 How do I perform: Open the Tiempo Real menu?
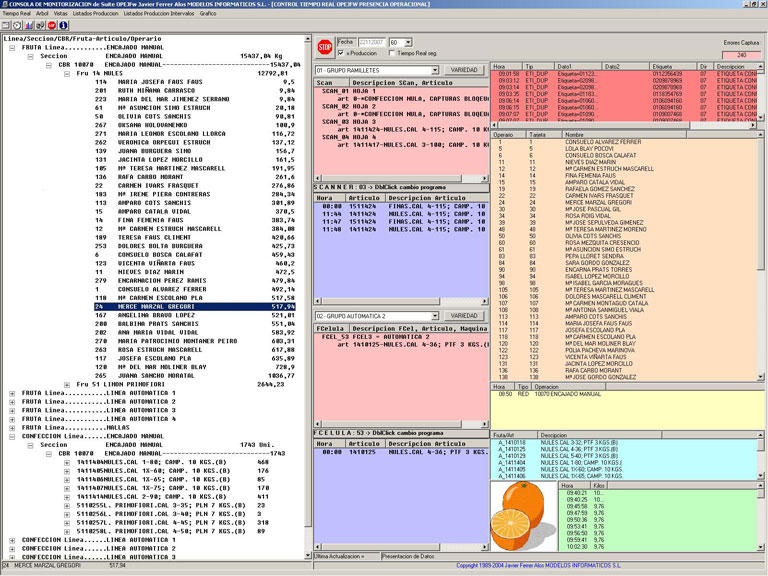tap(16, 14)
